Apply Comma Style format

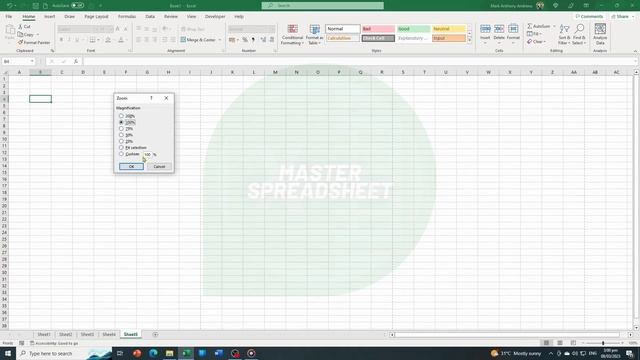[253, 40]
